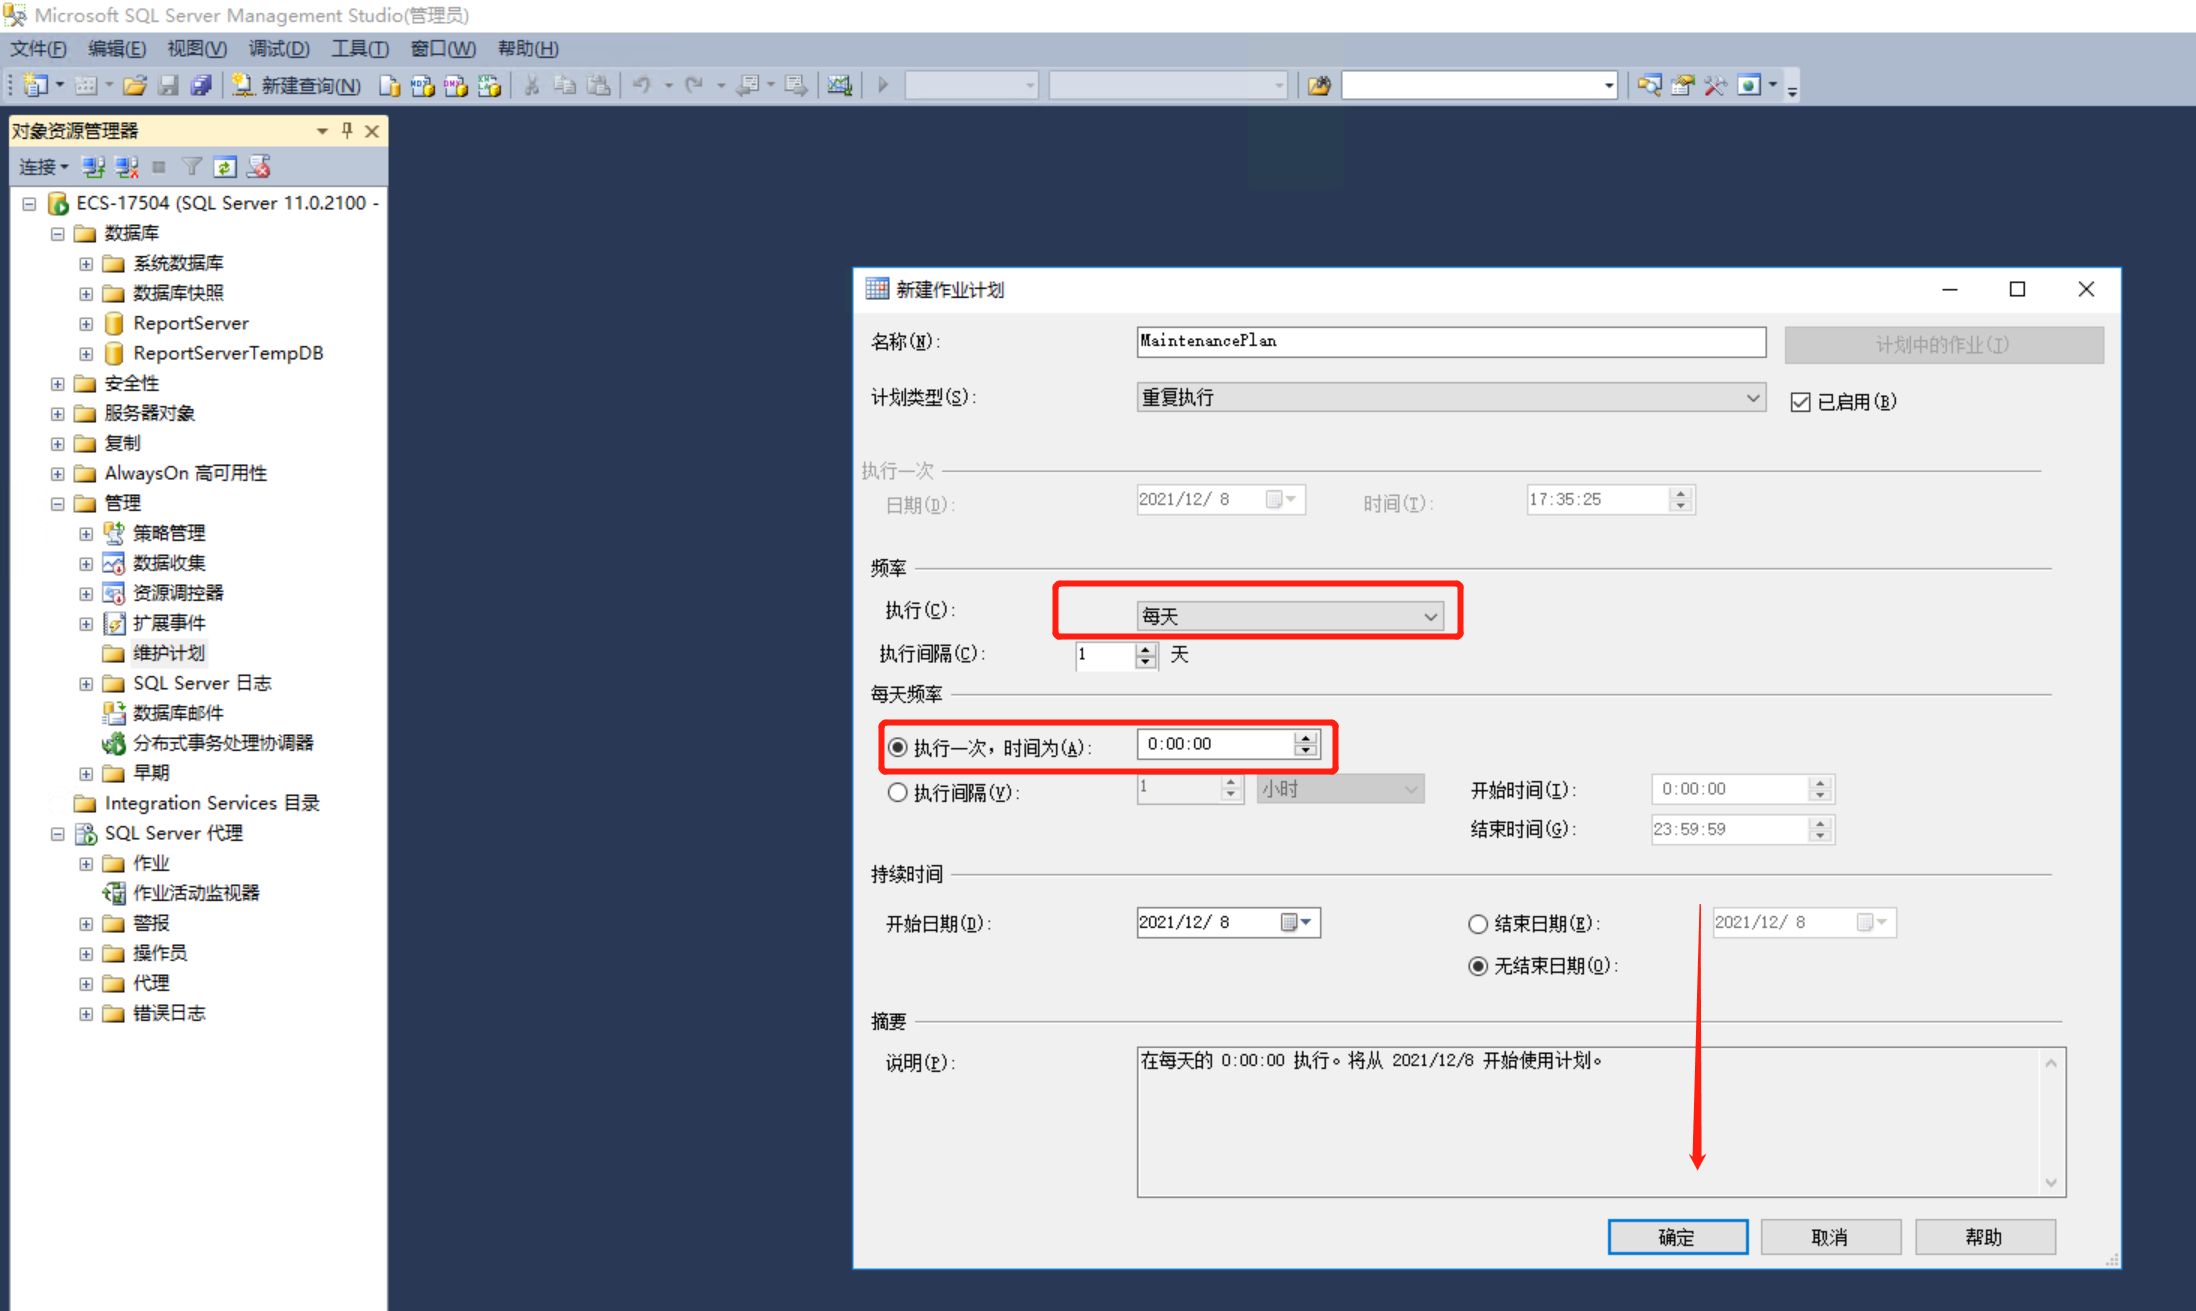Open the 工具(T) menu
Screen dimensions: 2196x1311
(x=360, y=48)
